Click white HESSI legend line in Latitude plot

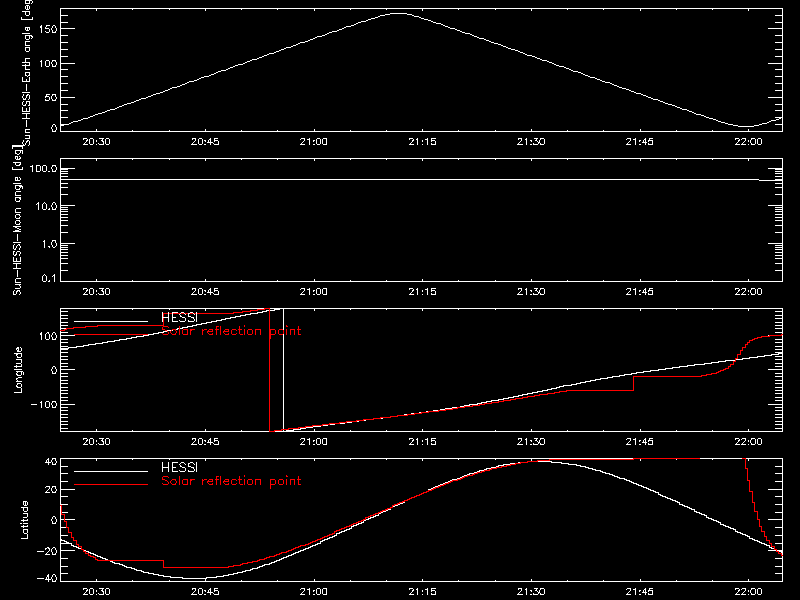coord(111,471)
